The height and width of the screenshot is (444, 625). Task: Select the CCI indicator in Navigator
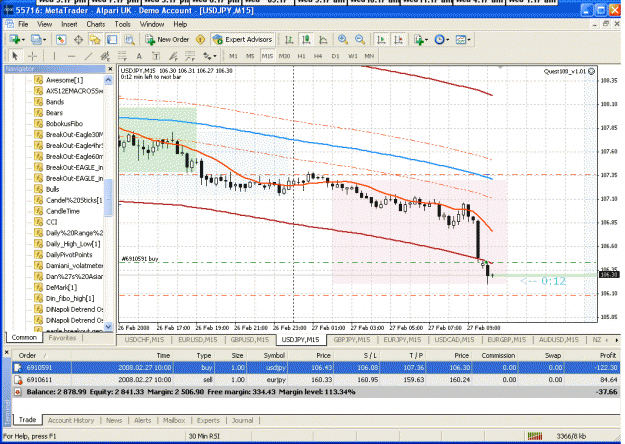(51, 222)
